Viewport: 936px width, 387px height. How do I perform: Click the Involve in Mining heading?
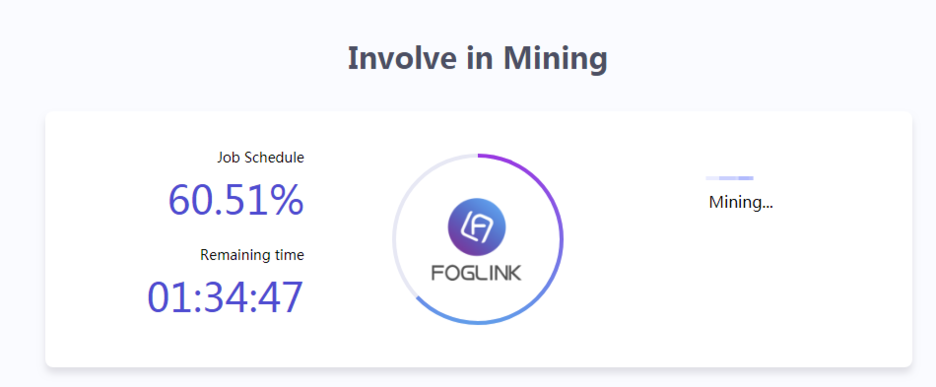[478, 59]
